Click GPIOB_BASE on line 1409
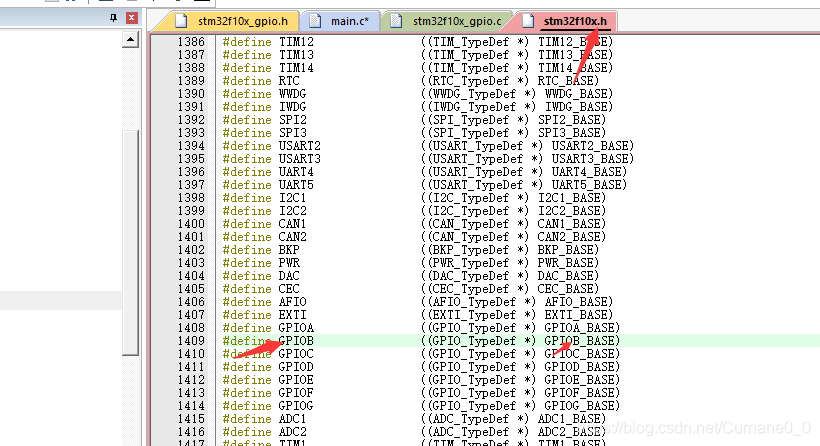This screenshot has height=446, width=820. coord(579,341)
